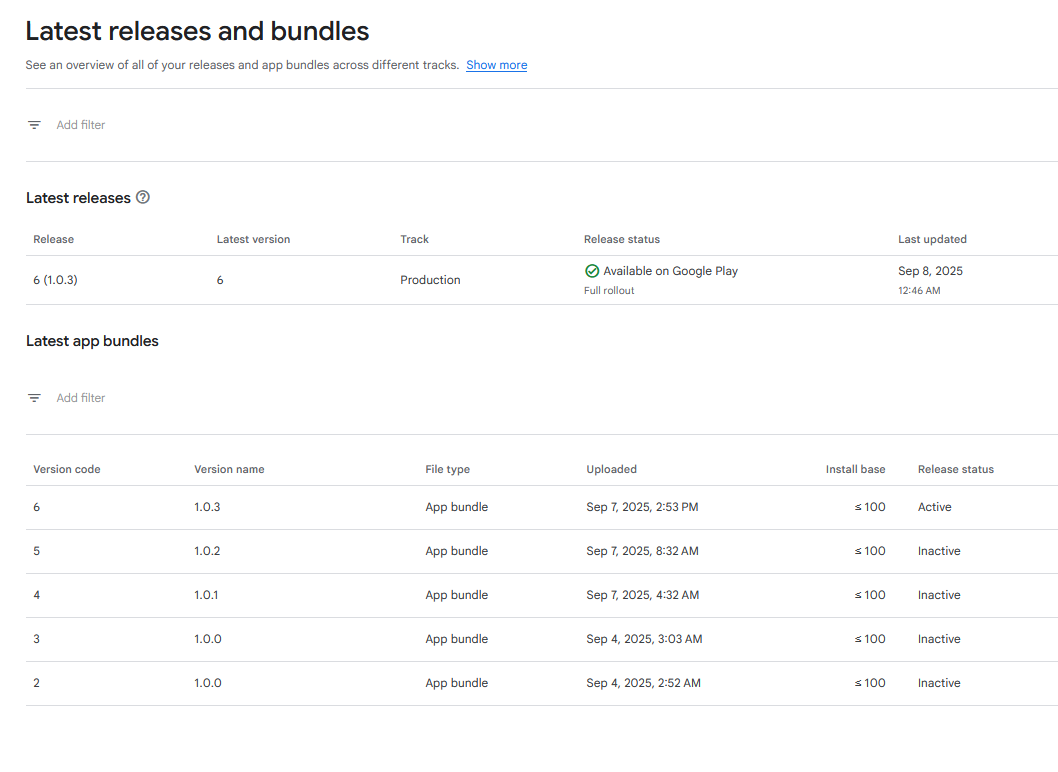Click the Release column header
The image size is (1058, 772).
[53, 240]
